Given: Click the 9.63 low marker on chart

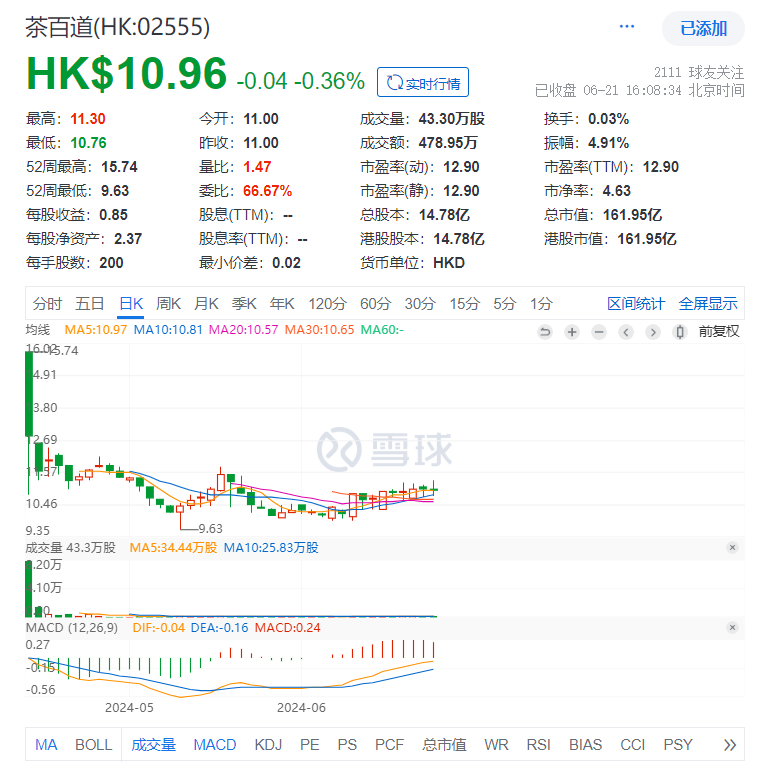Looking at the screenshot, I should [x=210, y=529].
